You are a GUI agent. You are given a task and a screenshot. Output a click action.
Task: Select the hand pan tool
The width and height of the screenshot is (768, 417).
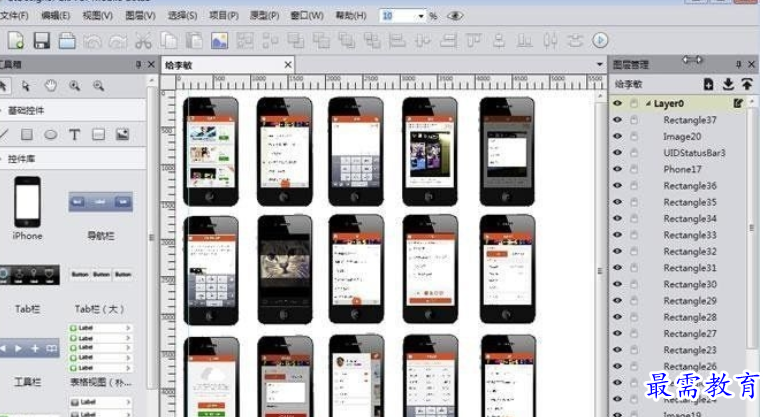pyautogui.click(x=50, y=86)
